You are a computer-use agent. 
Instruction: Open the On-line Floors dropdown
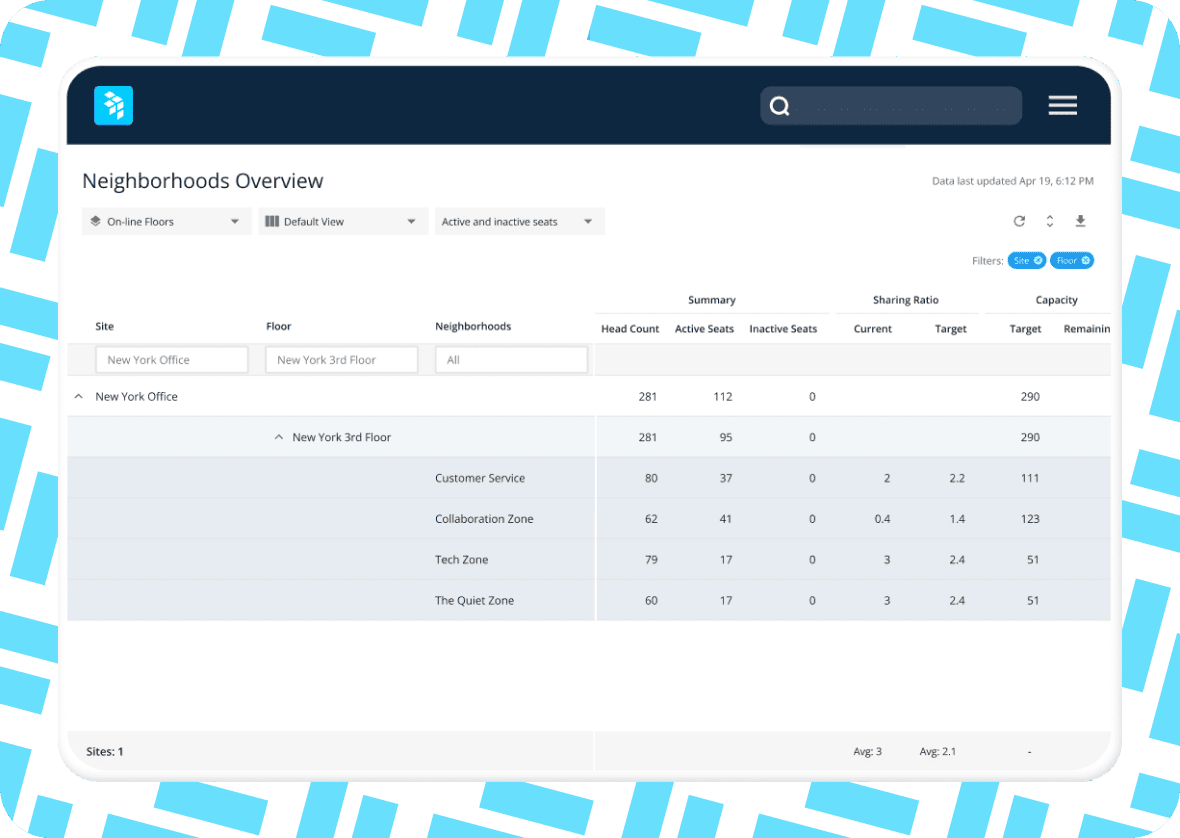[x=166, y=222]
